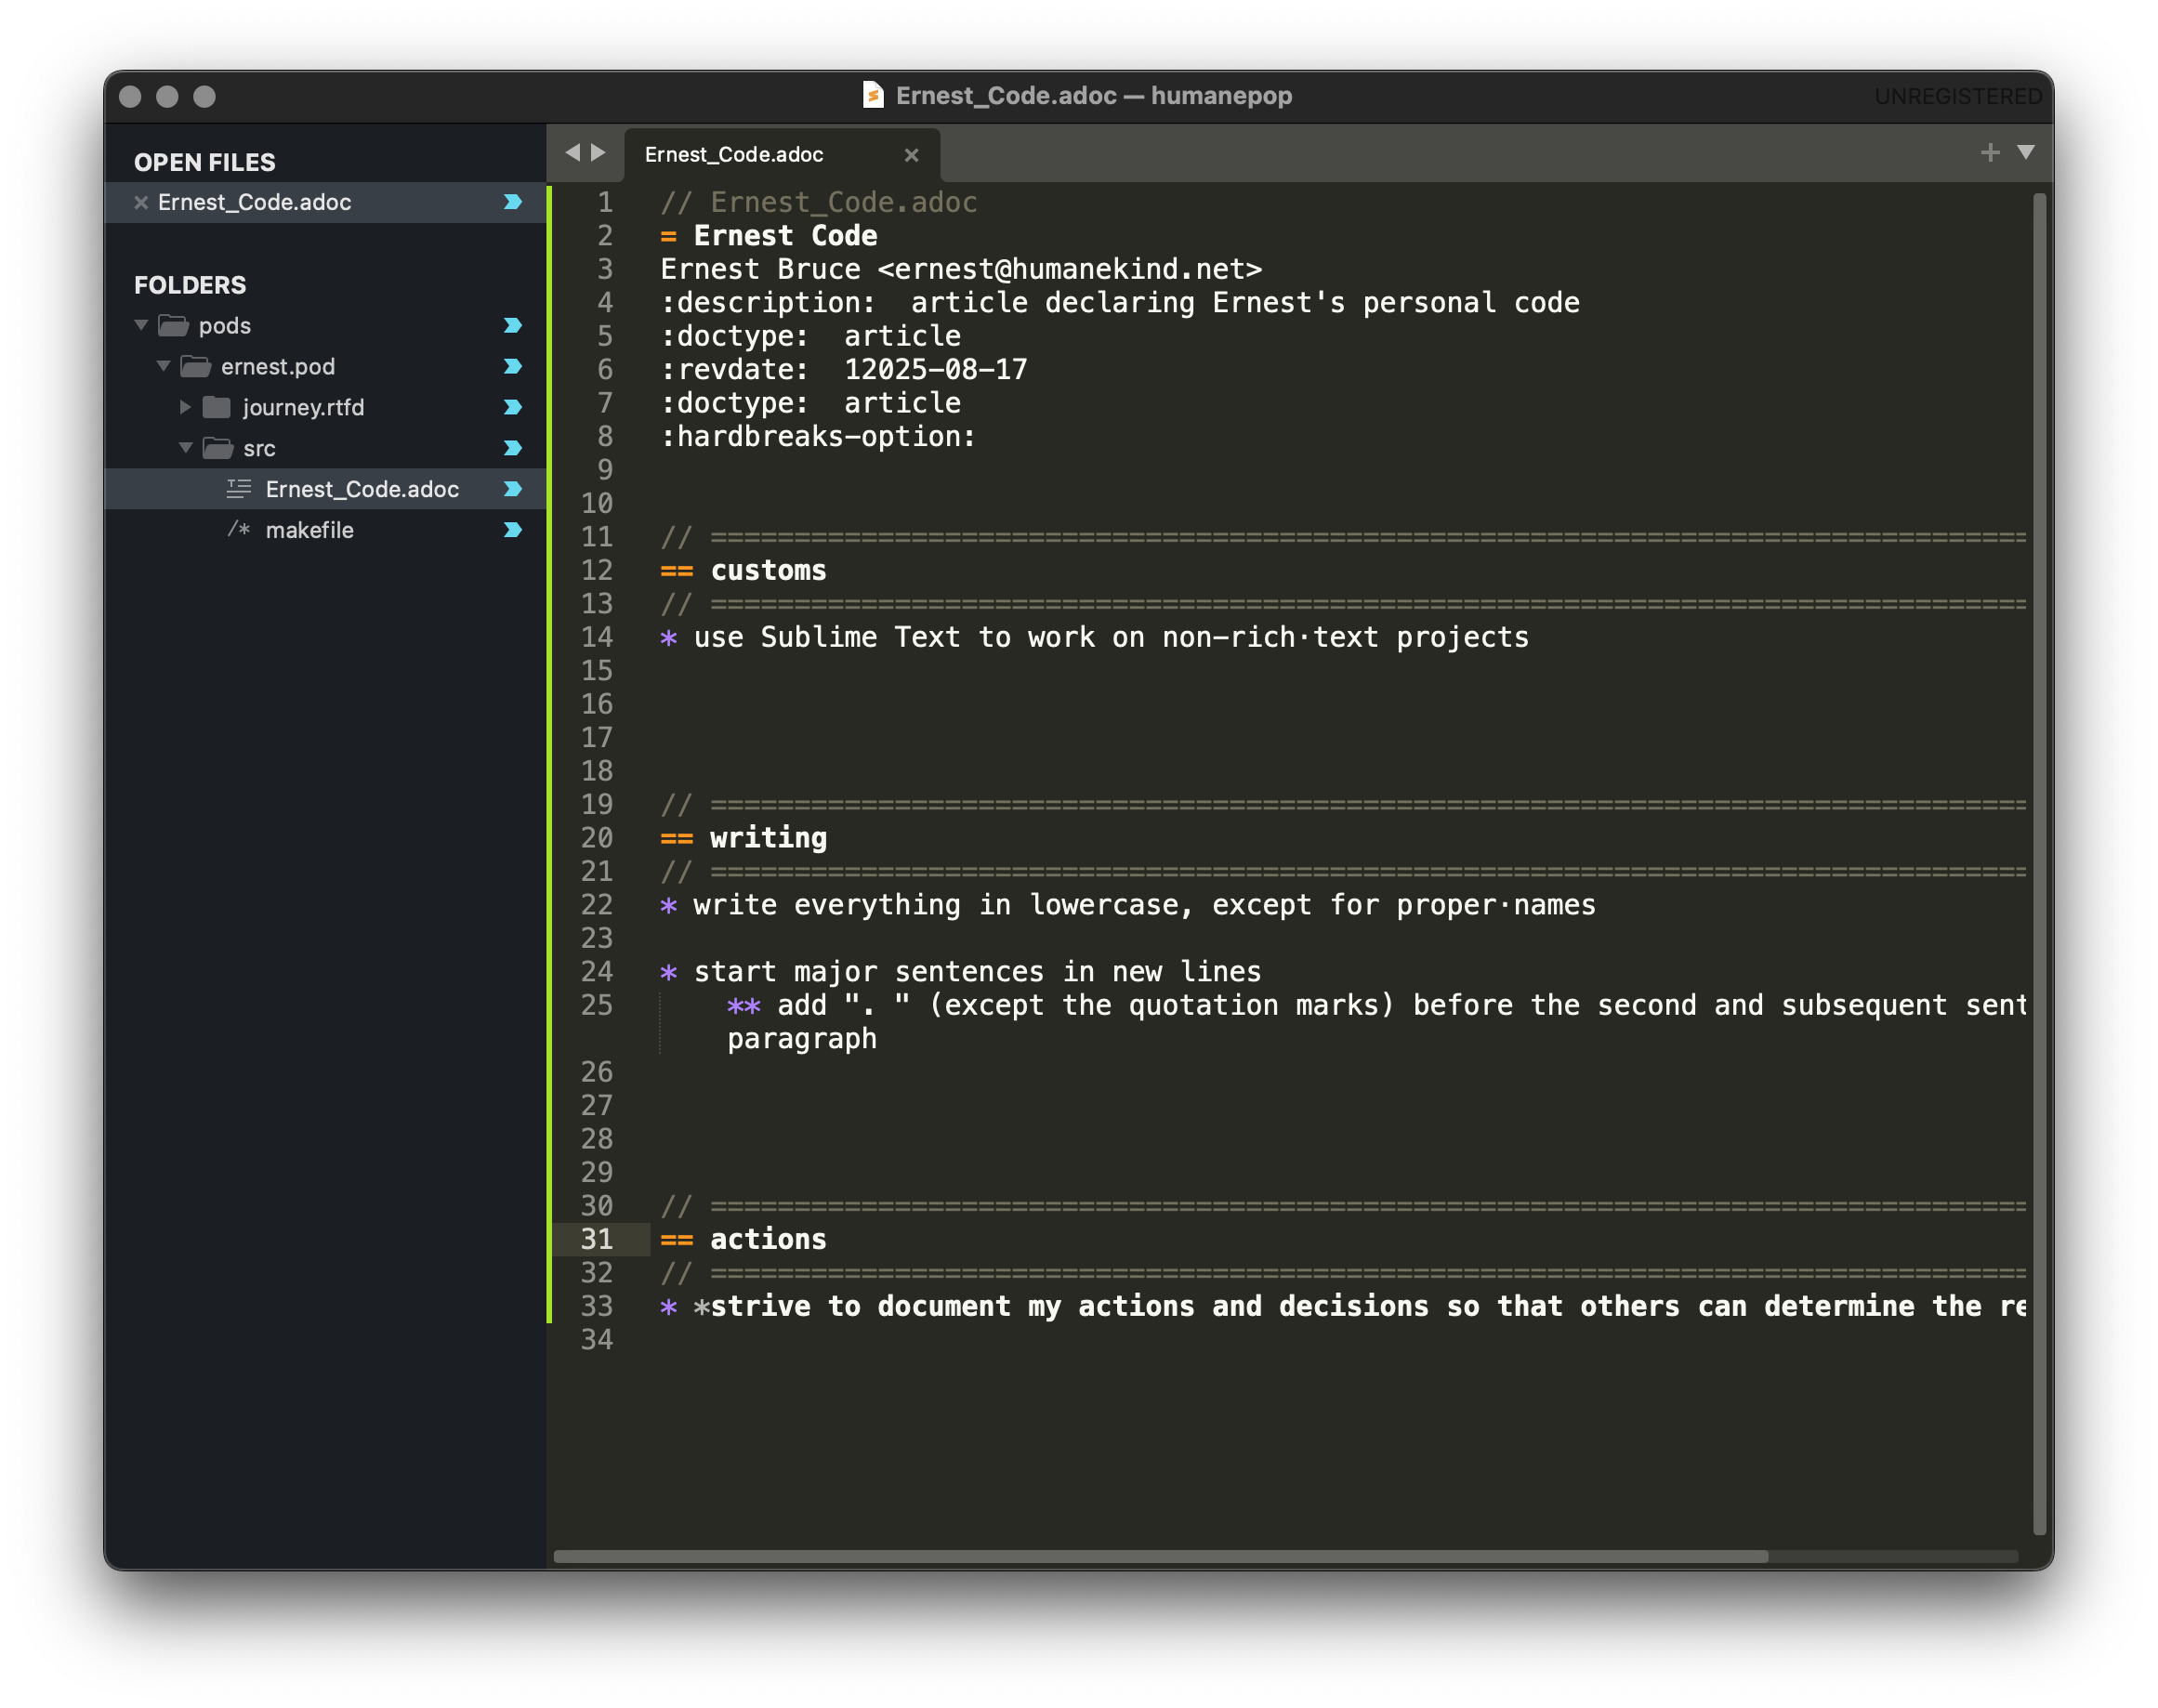The height and width of the screenshot is (1708, 2158).
Task: Click the back navigation arrow in tab bar
Action: click(572, 153)
